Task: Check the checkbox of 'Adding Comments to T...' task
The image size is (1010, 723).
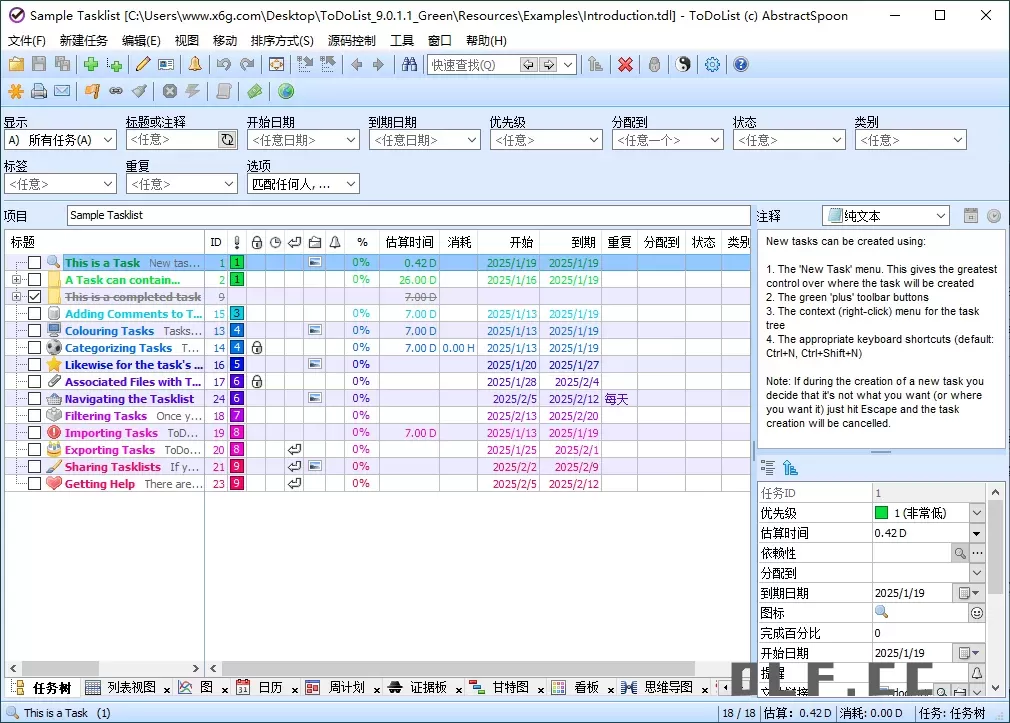Action: pos(33,315)
